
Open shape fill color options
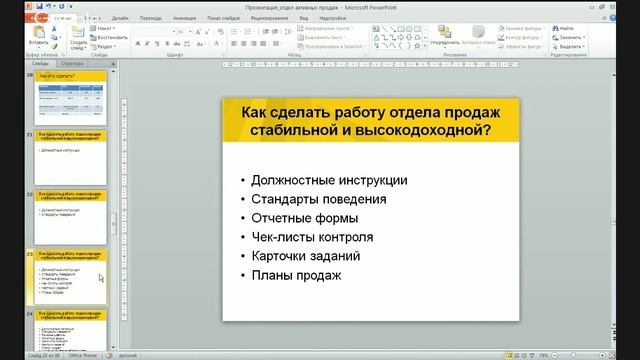tap(521, 28)
